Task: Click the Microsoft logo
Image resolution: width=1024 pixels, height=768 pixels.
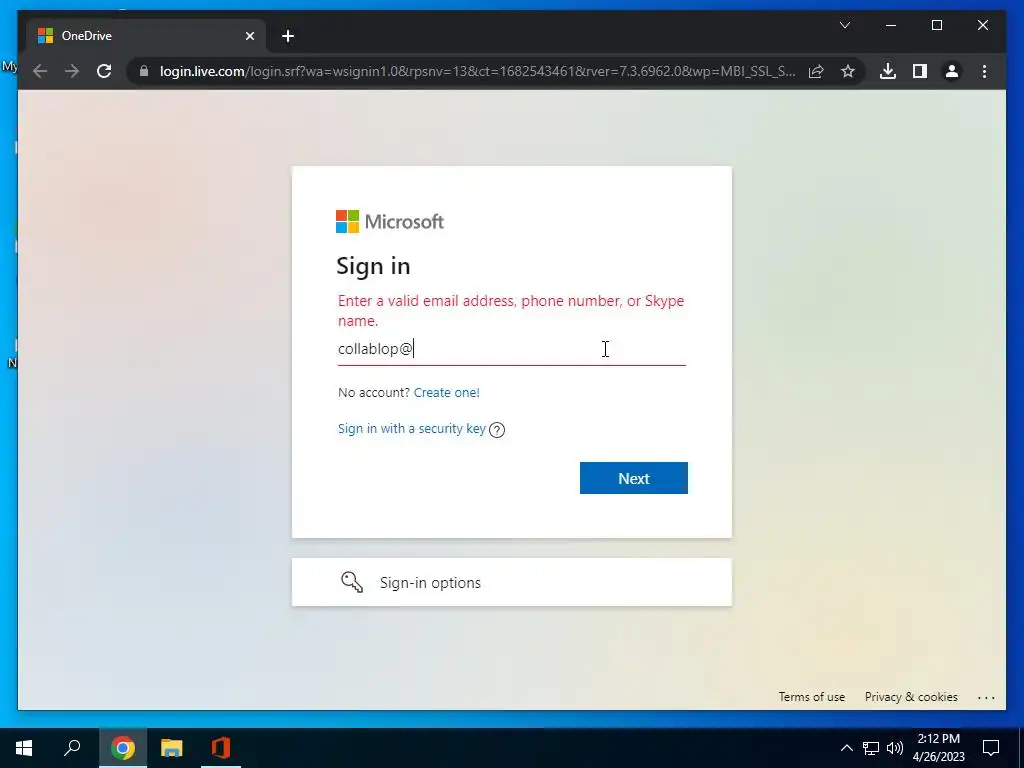Action: (390, 221)
